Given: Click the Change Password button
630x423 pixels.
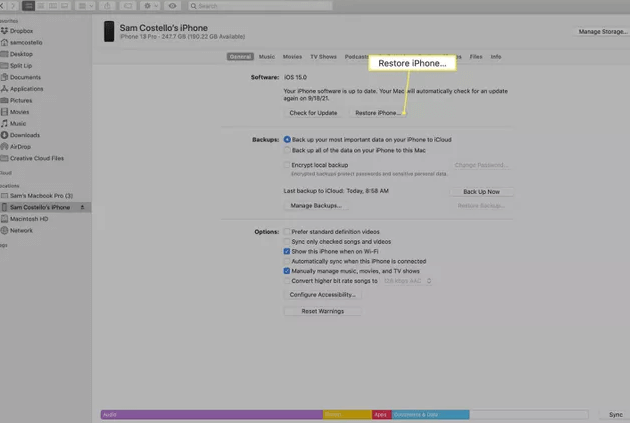Looking at the screenshot, I should click(x=481, y=165).
